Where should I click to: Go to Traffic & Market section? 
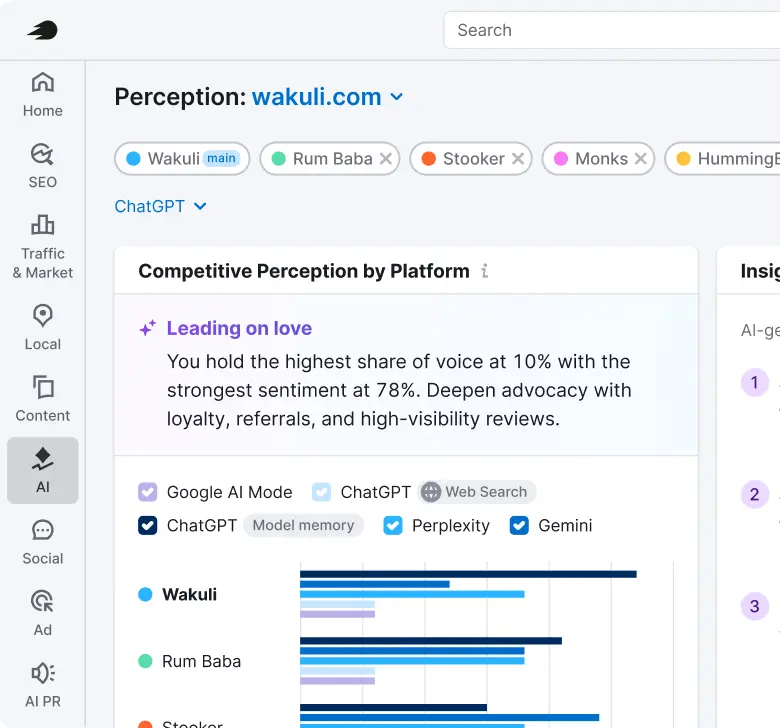point(43,247)
